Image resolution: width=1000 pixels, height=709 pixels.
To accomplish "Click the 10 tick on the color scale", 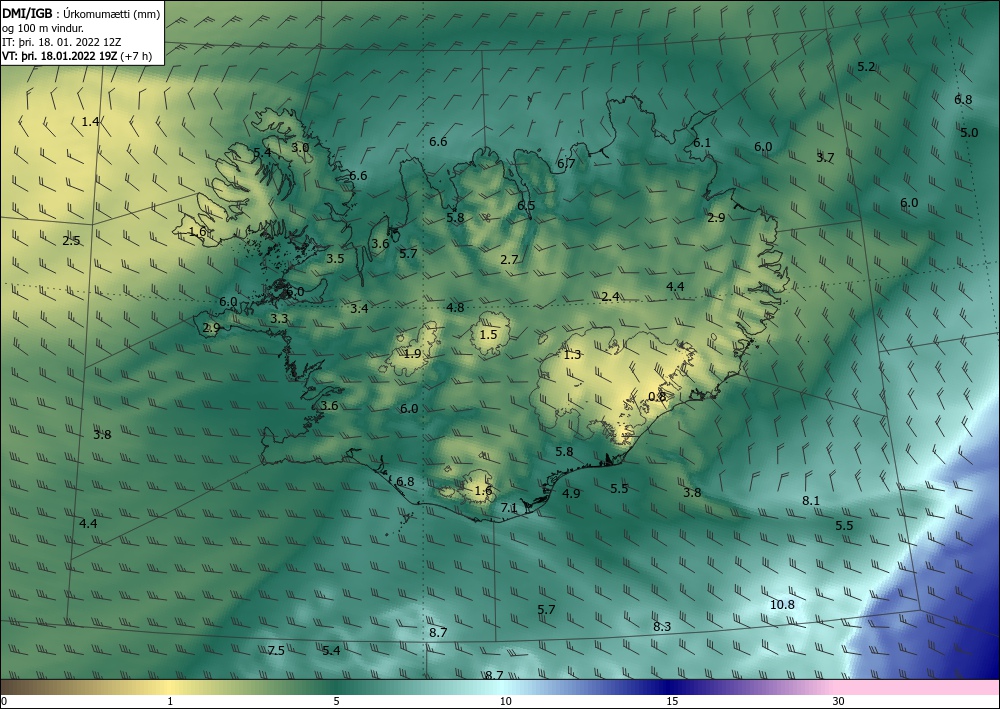I will tap(506, 702).
